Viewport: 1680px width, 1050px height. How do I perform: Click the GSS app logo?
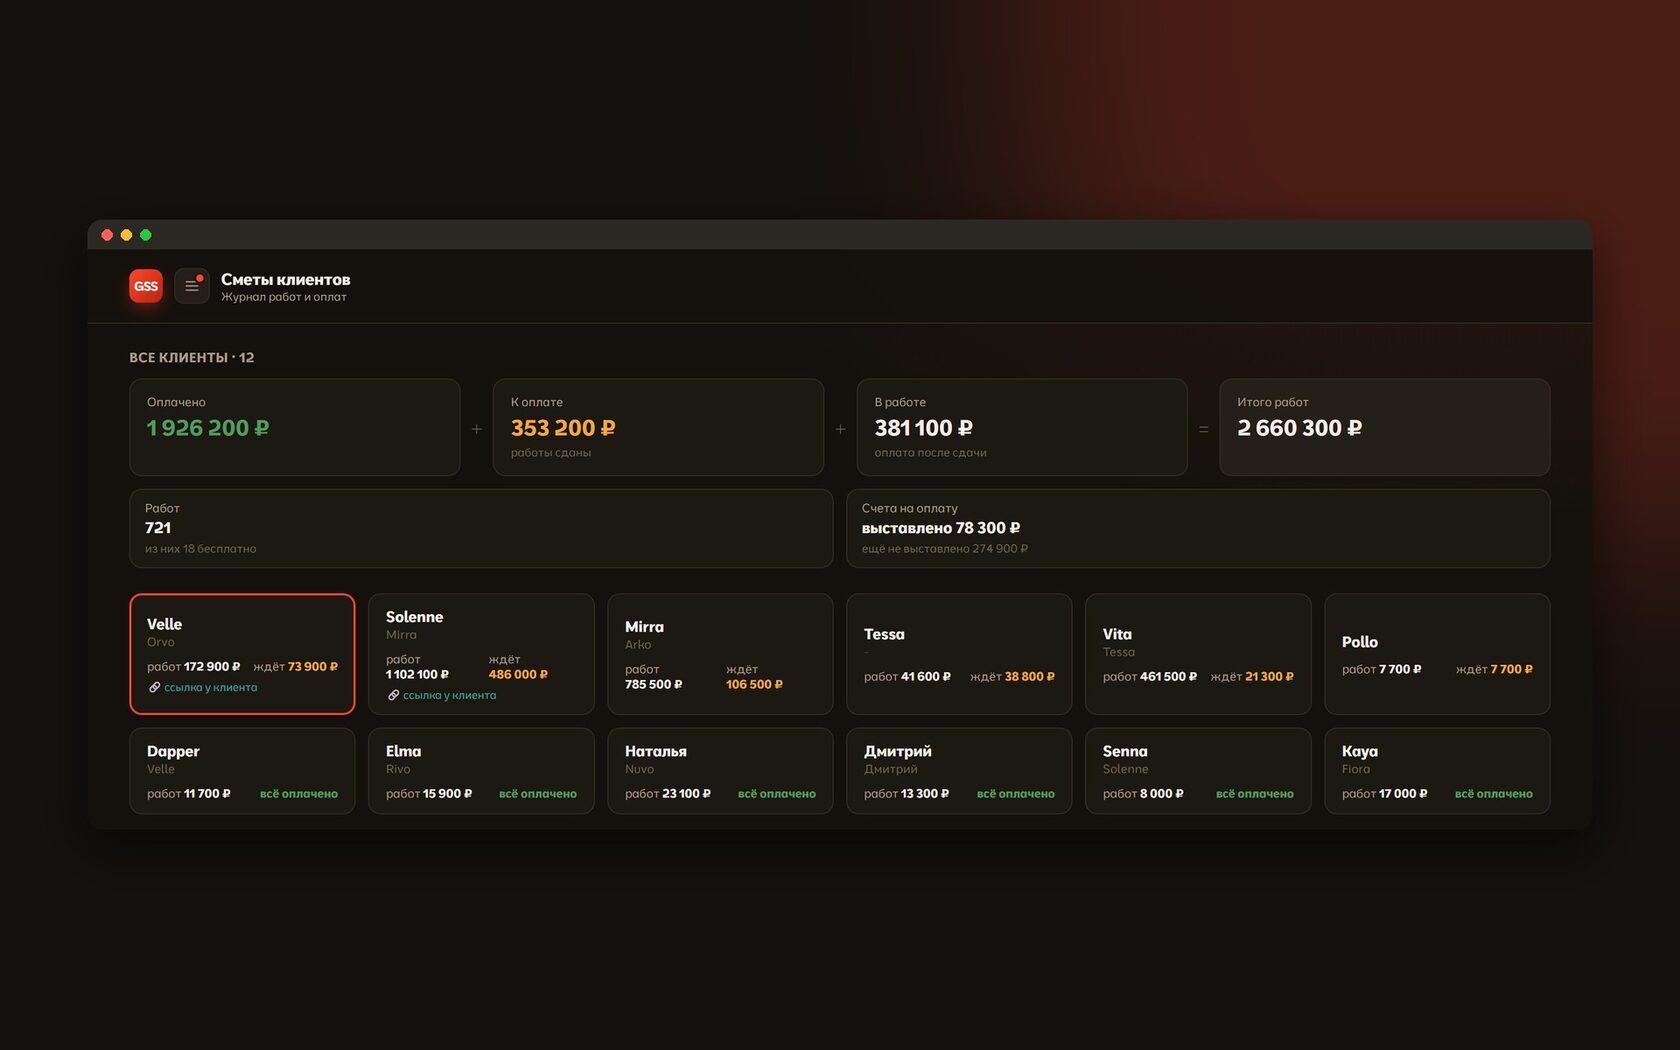pos(146,286)
